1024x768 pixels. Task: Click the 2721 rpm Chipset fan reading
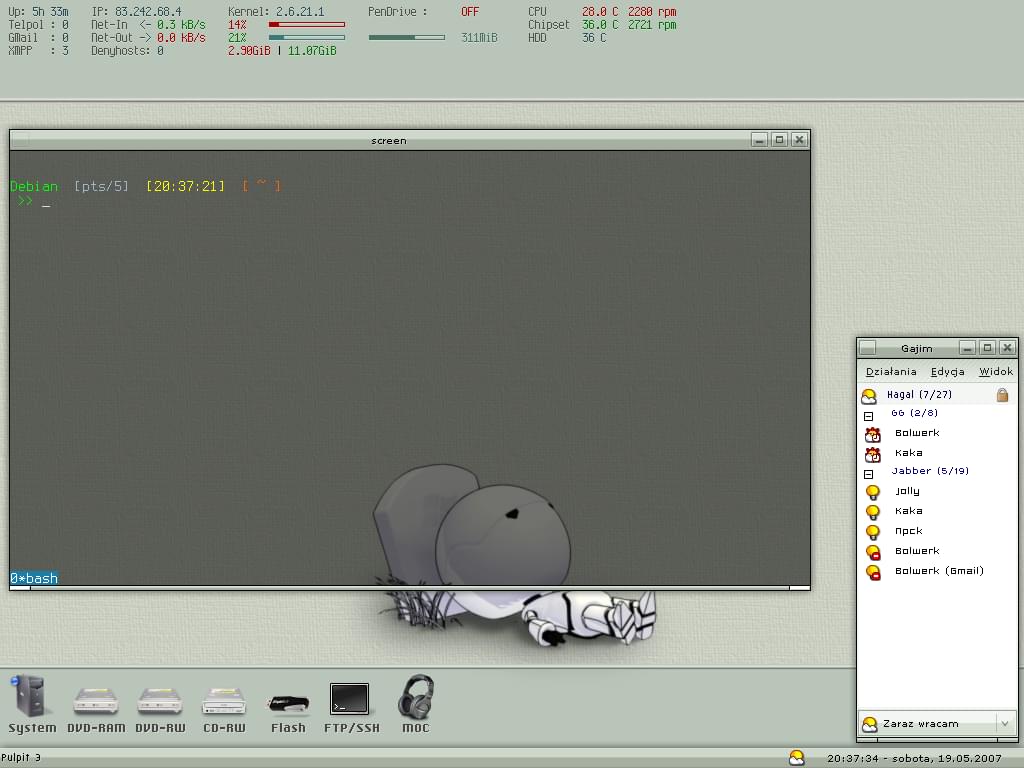point(652,25)
